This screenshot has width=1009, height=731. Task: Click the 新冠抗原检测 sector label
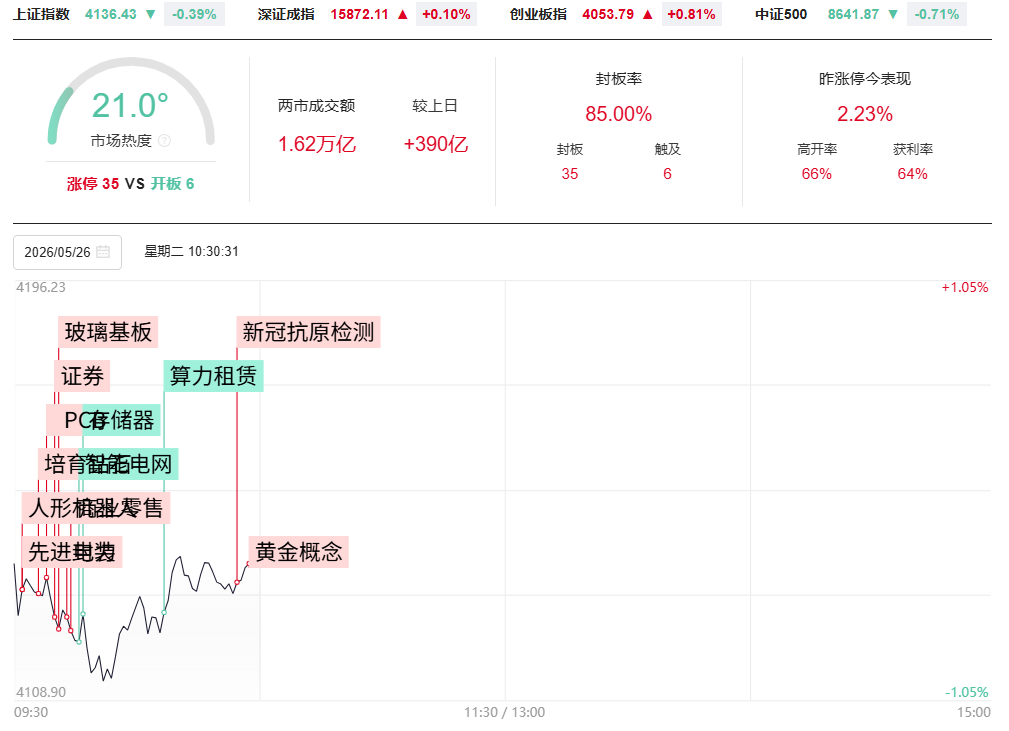pyautogui.click(x=308, y=332)
